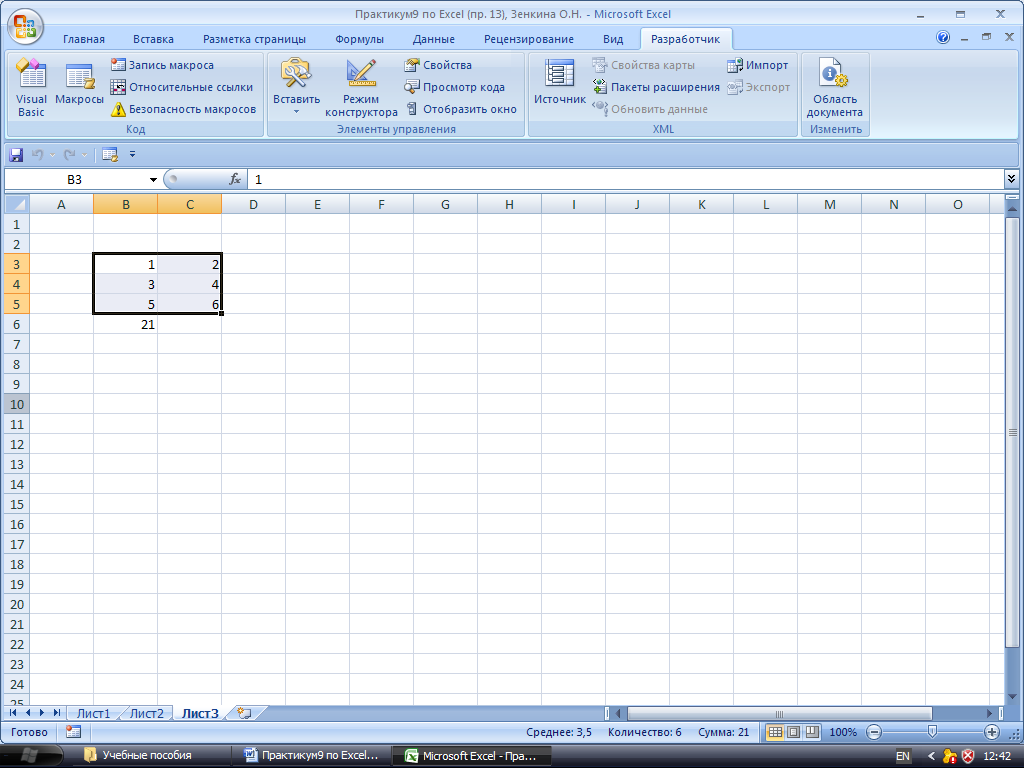Open Безопасность макросов settings
This screenshot has height=768, width=1024.
click(x=183, y=109)
